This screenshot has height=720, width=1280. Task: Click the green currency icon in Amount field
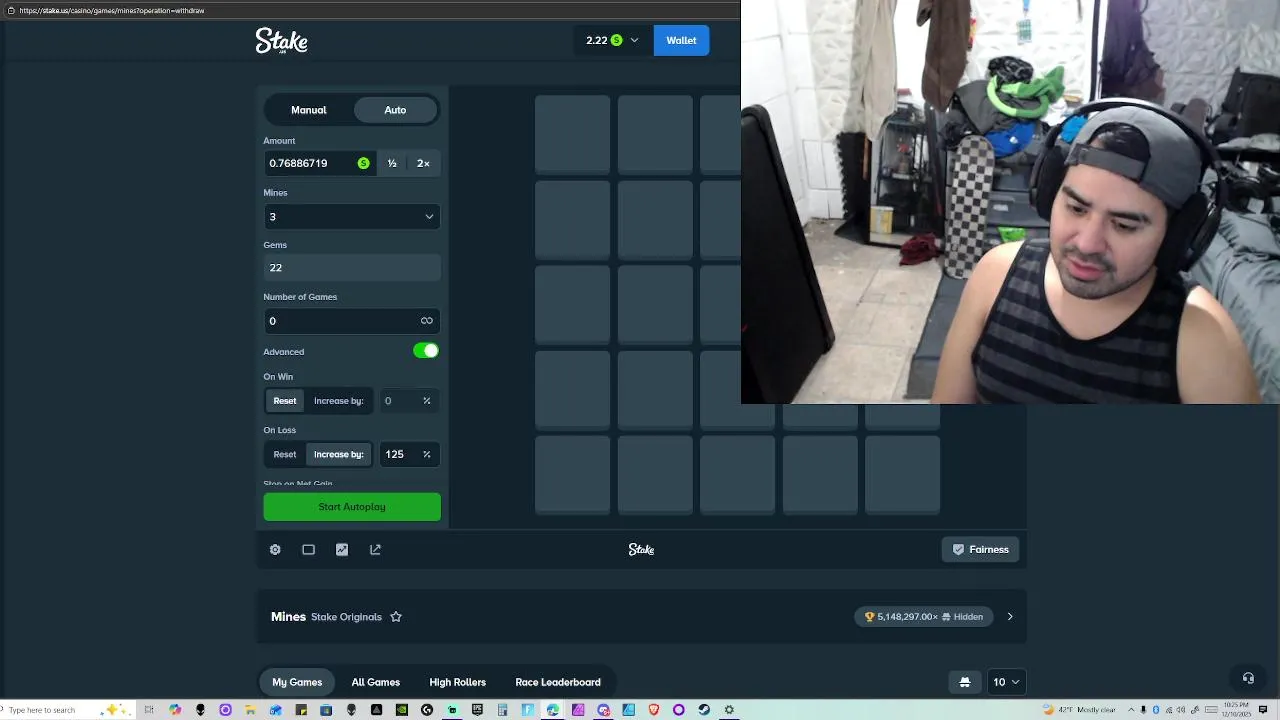(363, 163)
